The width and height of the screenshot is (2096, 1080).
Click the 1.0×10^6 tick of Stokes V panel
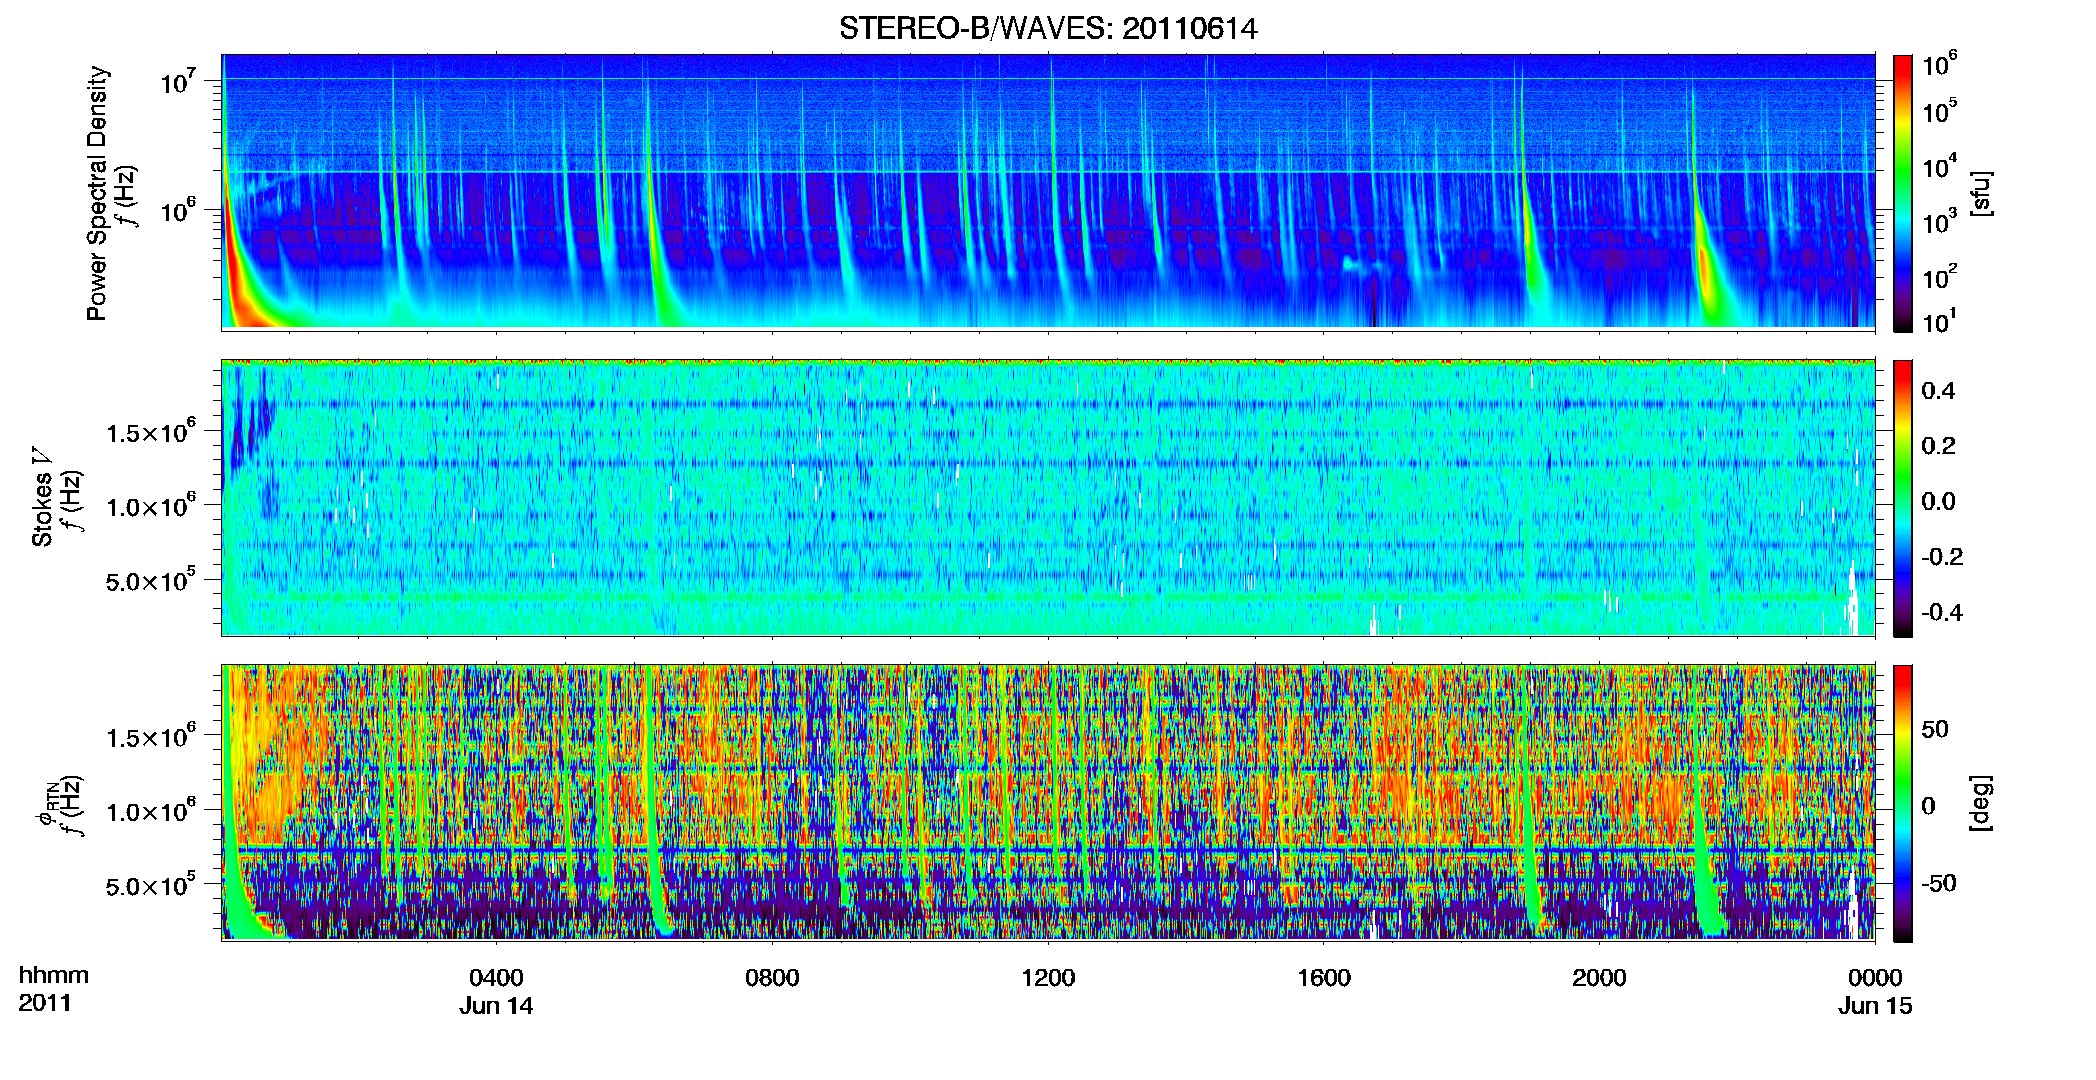151,506
